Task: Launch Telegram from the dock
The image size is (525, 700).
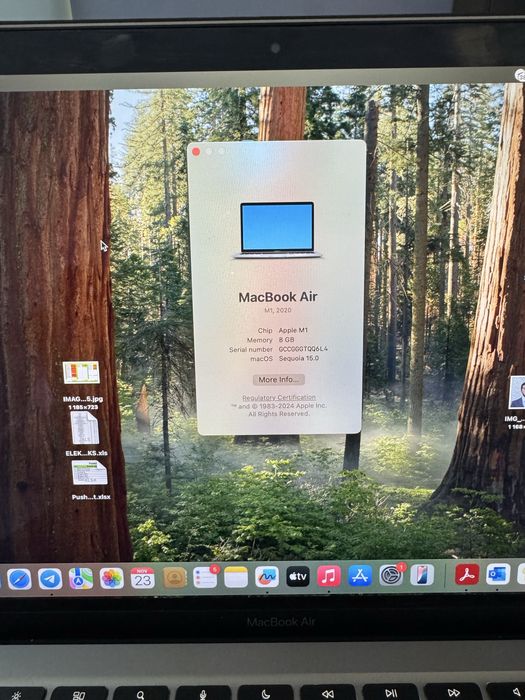Action: coord(50,579)
